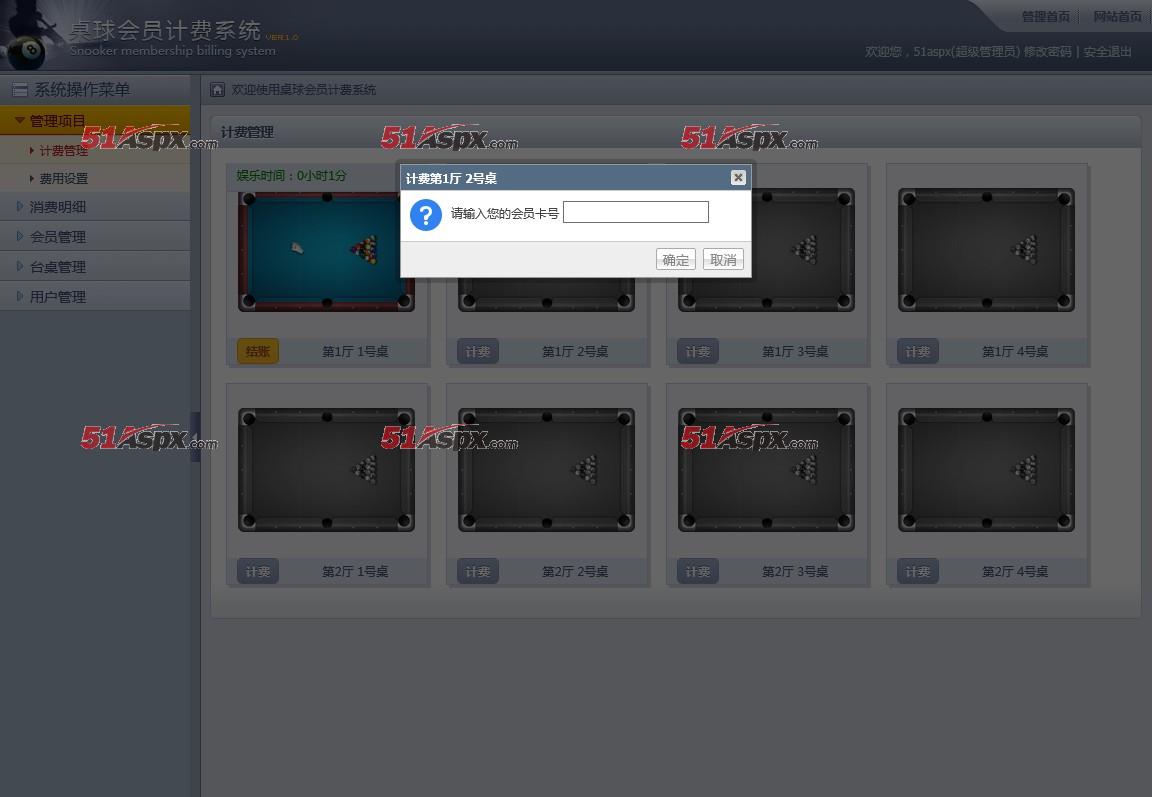Click the 第1厅 3号桌 label

coord(795,352)
